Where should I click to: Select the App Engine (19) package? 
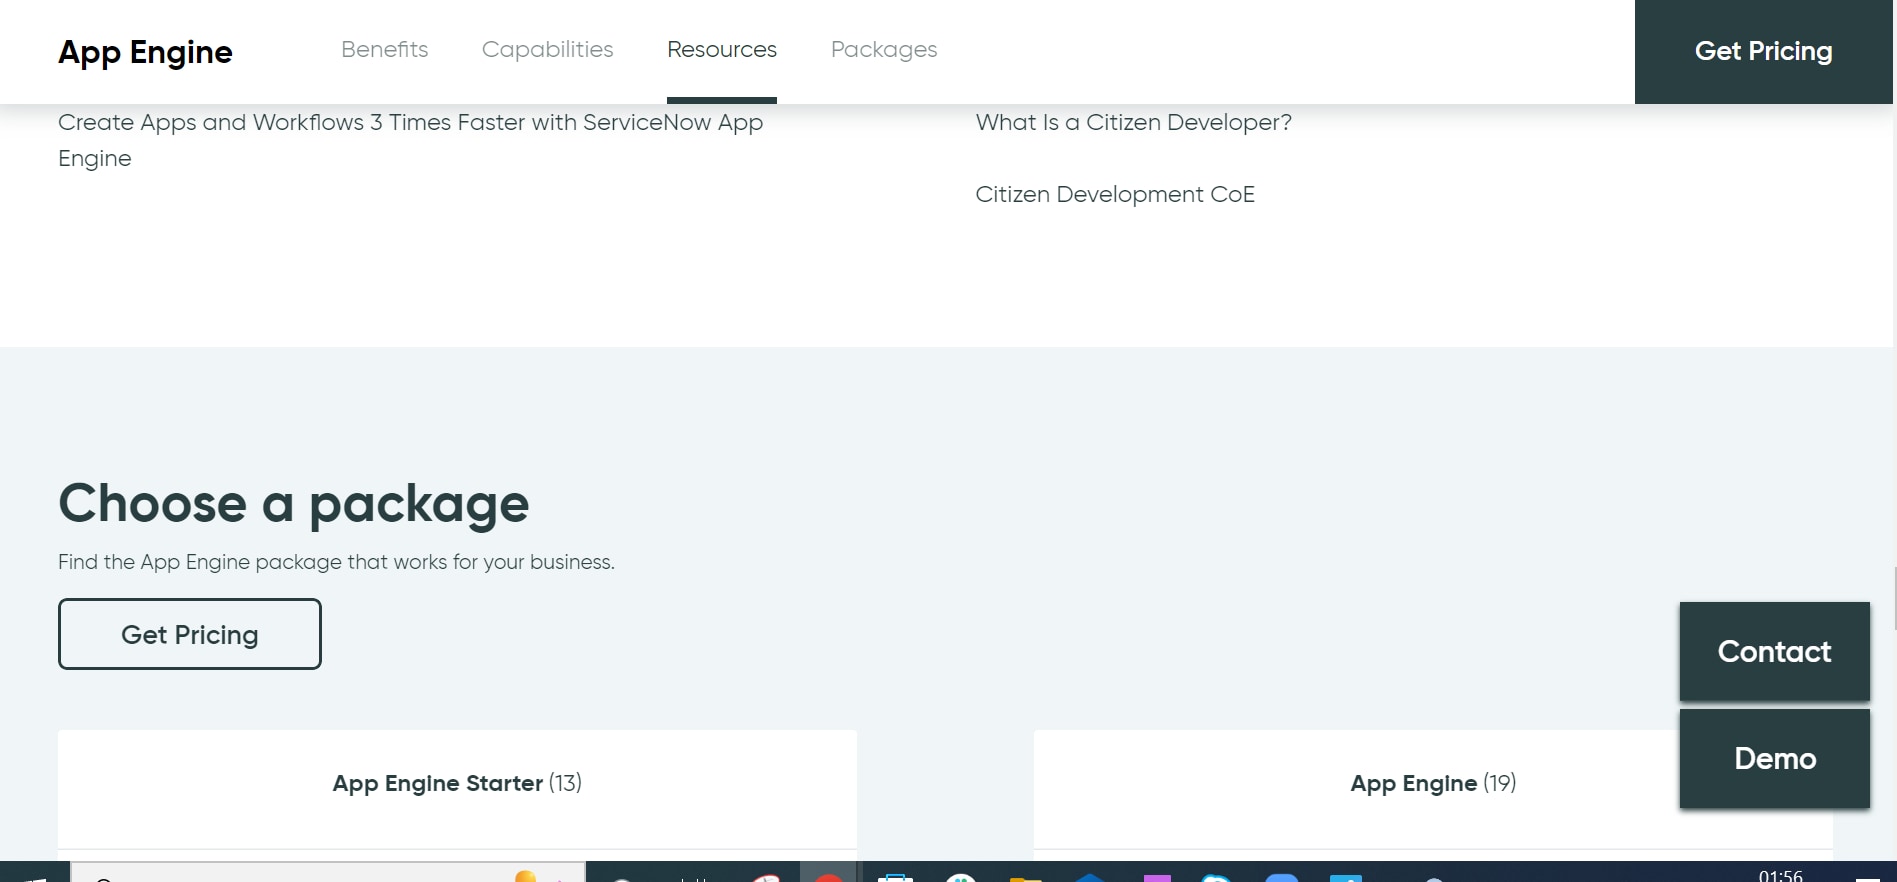click(x=1433, y=783)
